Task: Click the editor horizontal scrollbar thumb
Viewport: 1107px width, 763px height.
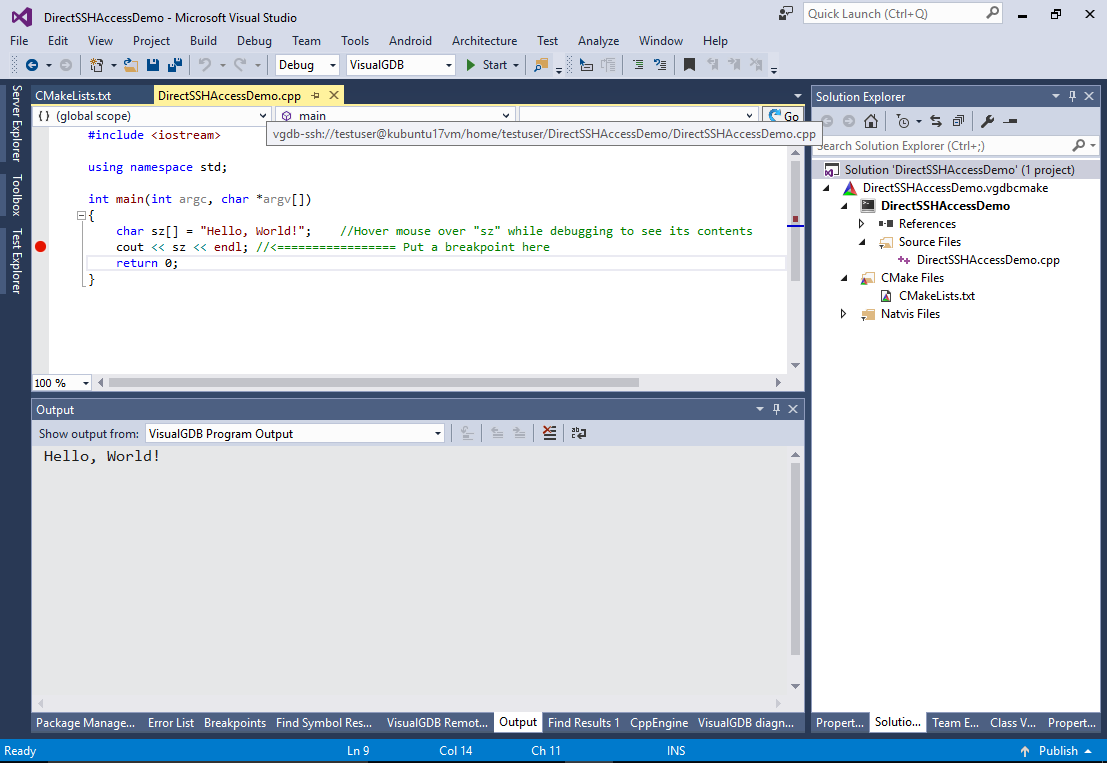Action: coord(373,383)
